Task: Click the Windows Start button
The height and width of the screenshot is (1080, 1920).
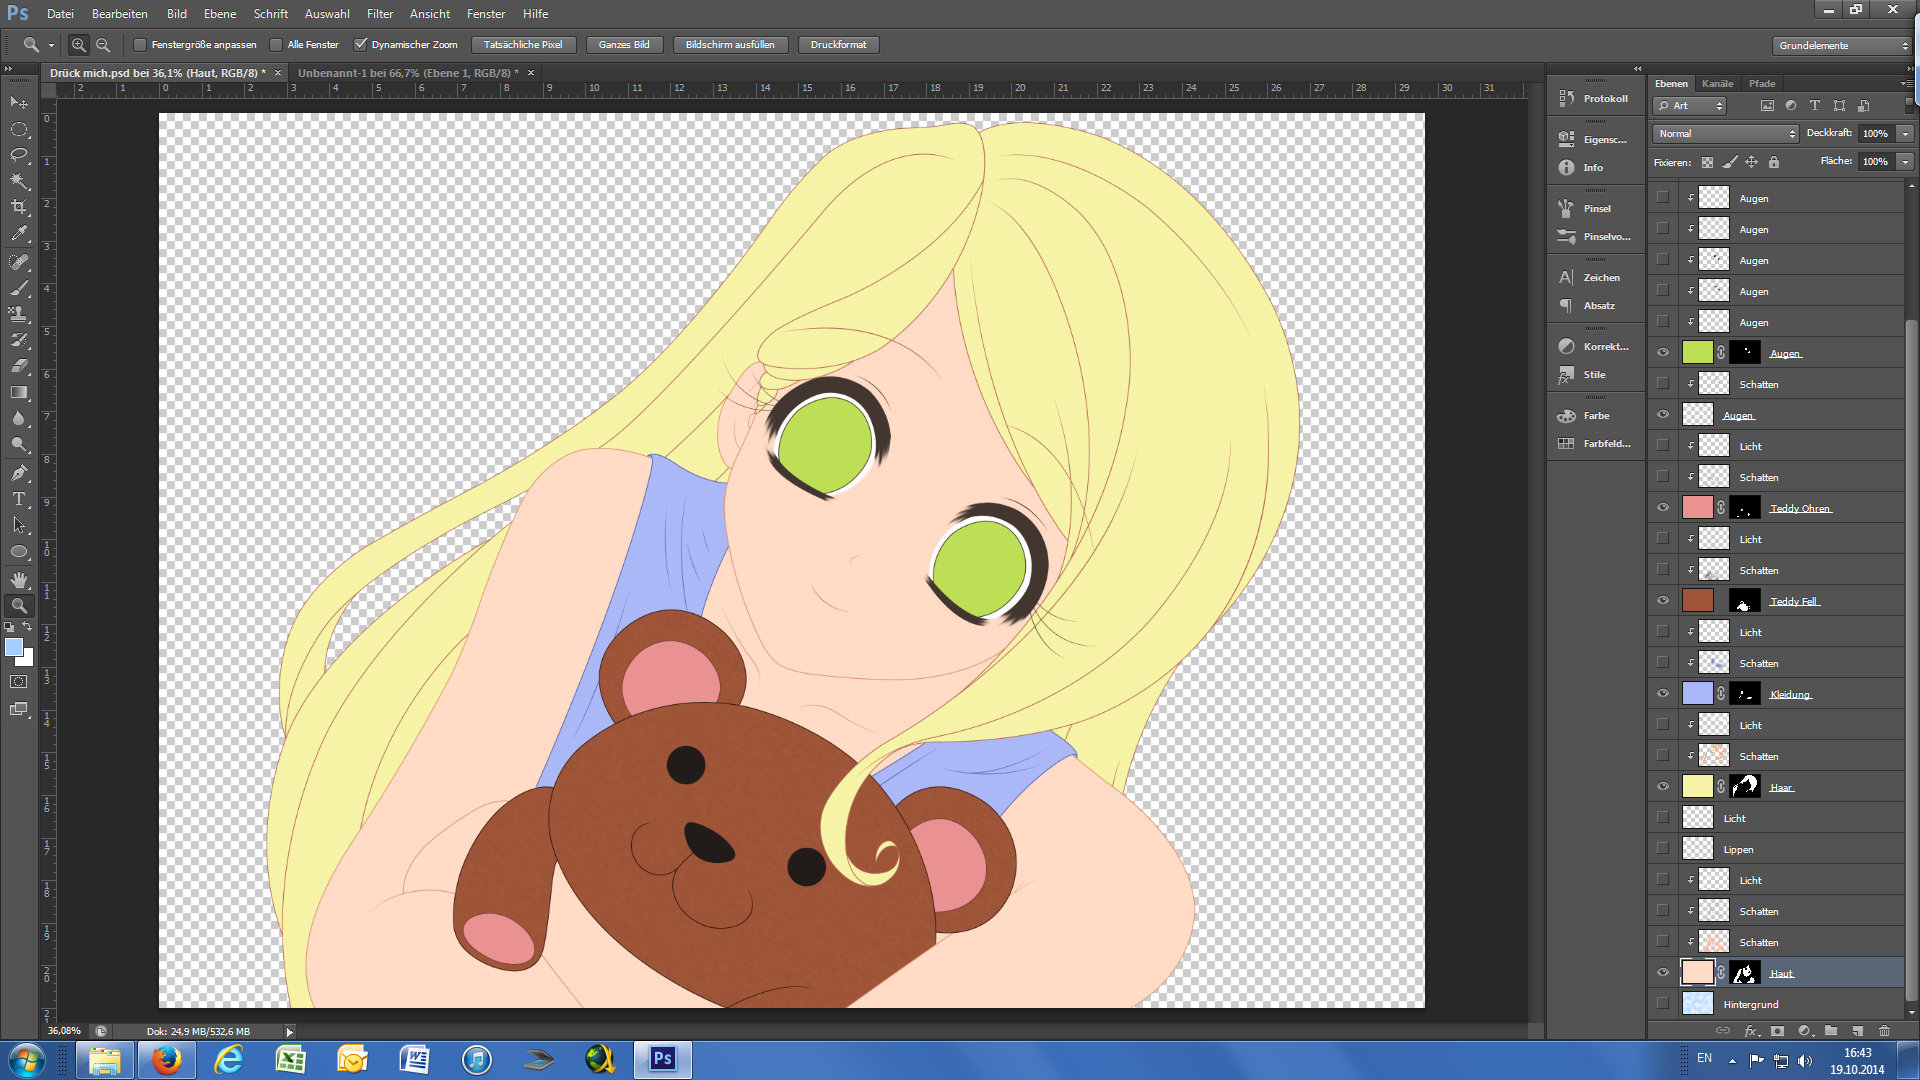Action: pos(26,1059)
